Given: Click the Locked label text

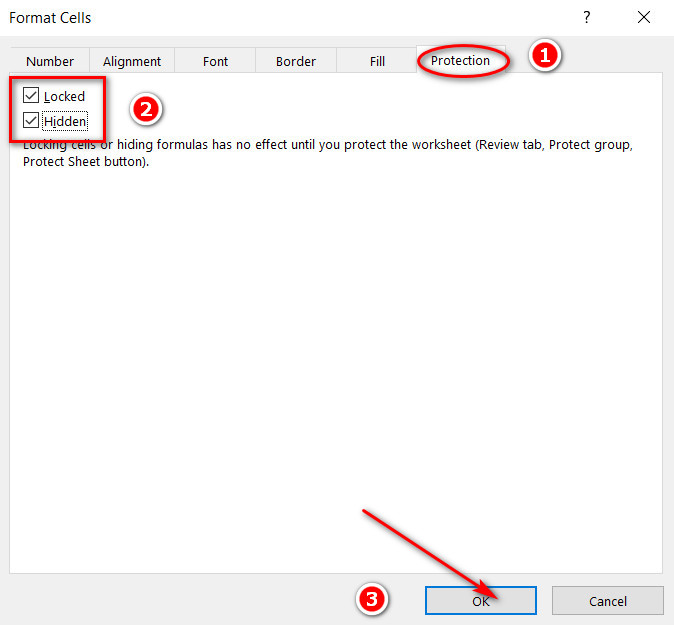Looking at the screenshot, I should coord(64,96).
